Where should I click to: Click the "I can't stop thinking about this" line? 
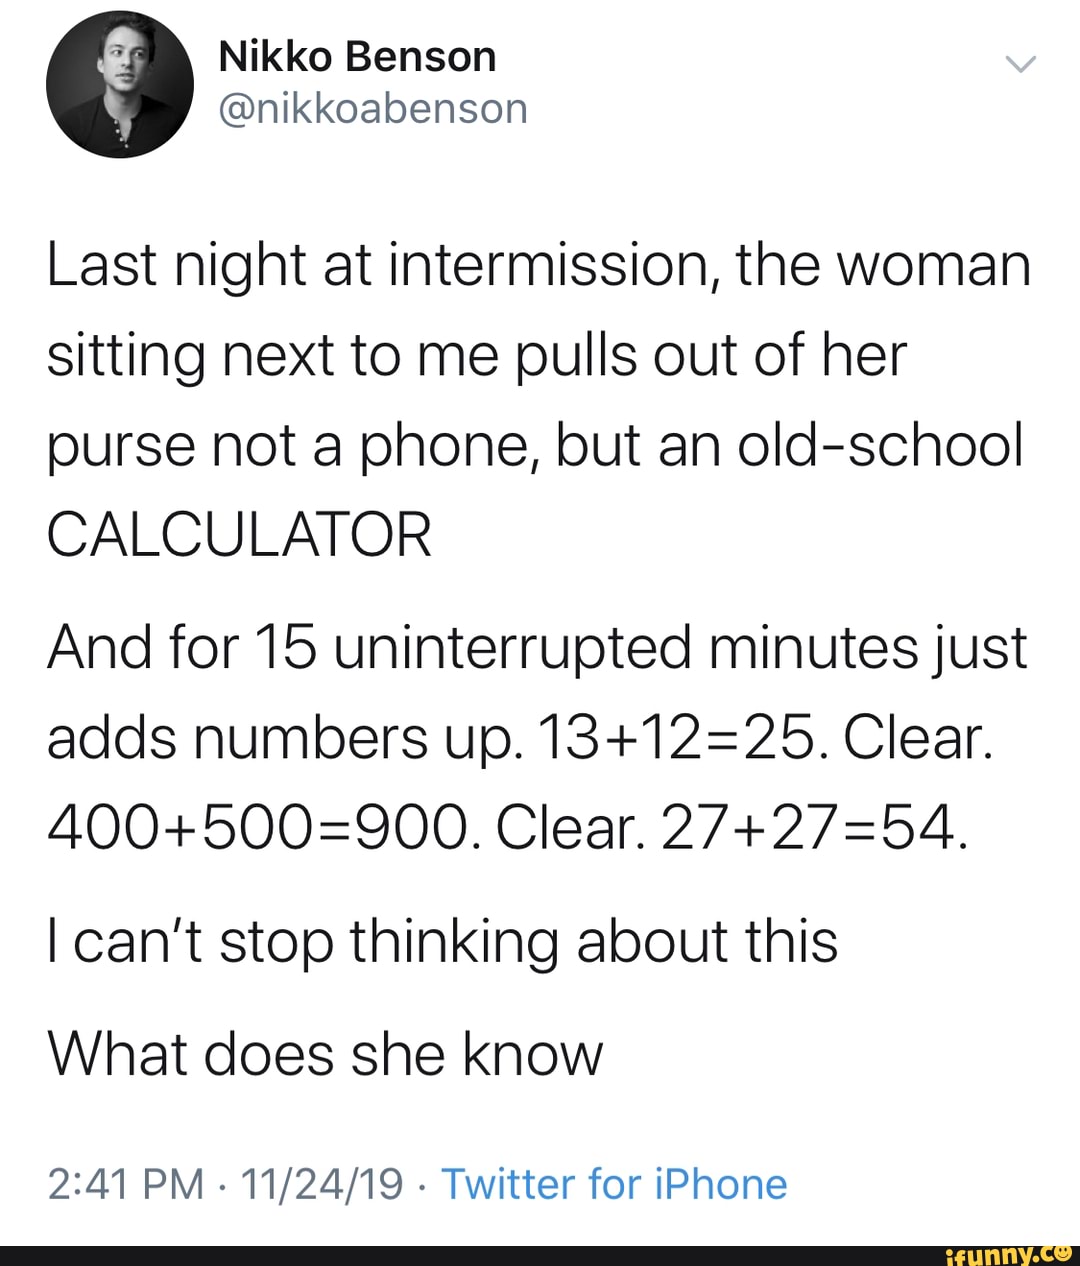(x=442, y=941)
